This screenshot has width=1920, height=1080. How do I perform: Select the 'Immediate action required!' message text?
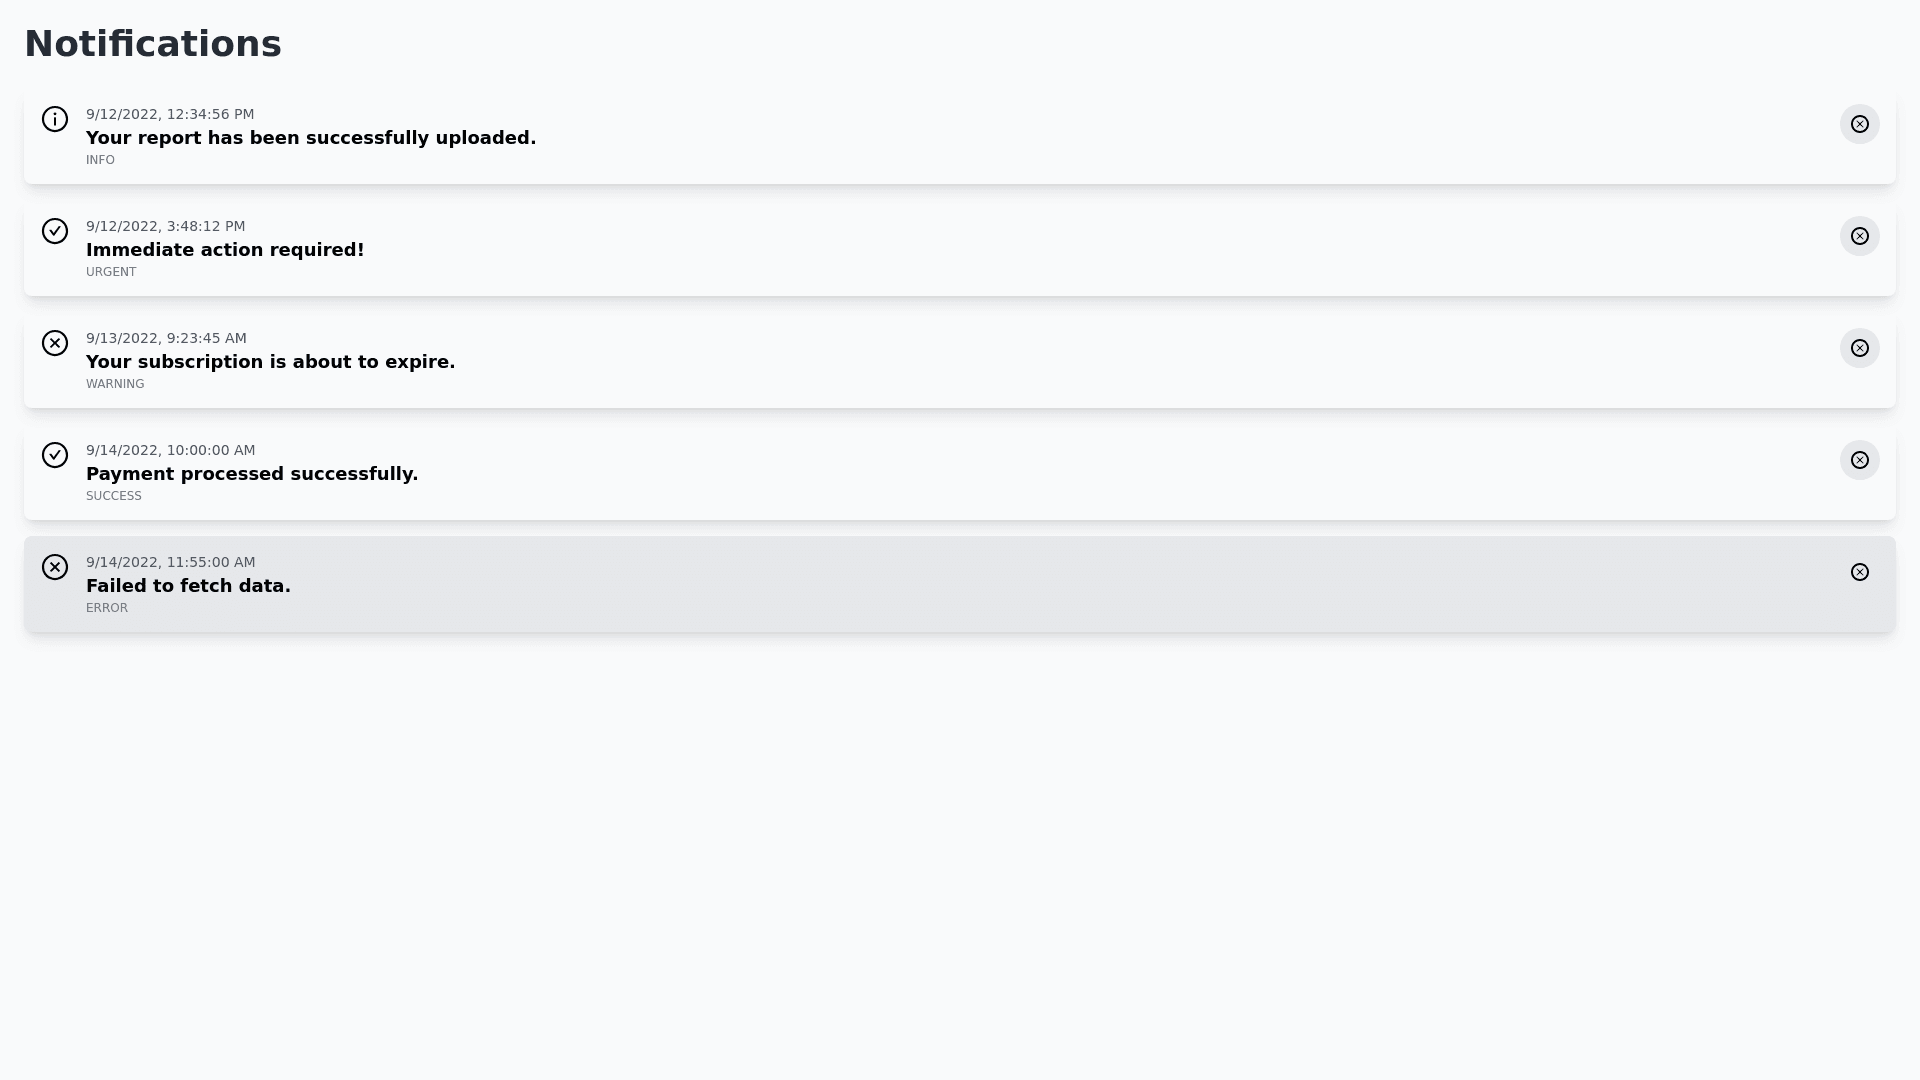pyautogui.click(x=225, y=250)
